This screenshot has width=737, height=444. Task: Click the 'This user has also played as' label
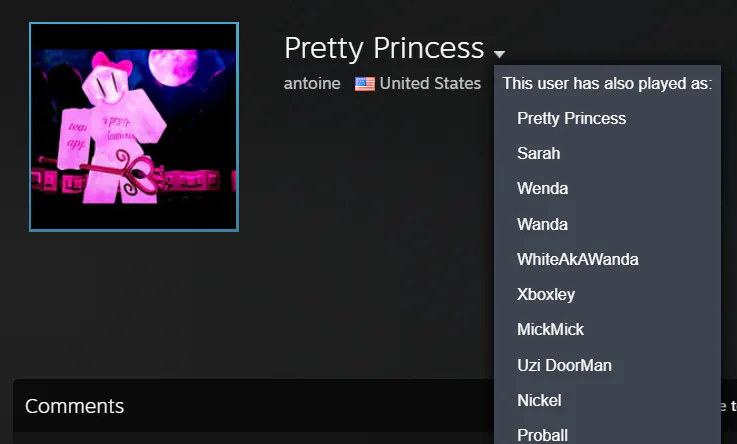point(607,83)
